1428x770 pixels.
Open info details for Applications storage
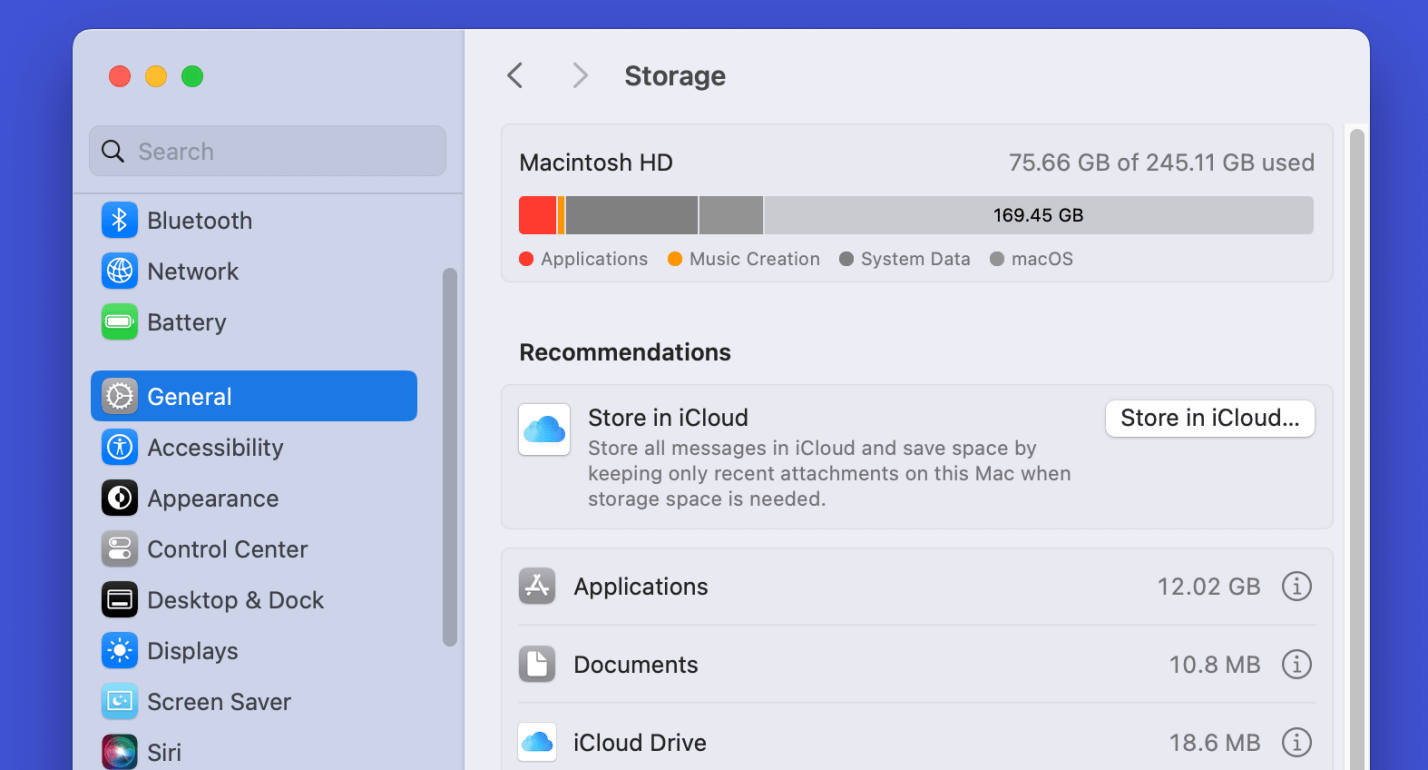[1296, 586]
